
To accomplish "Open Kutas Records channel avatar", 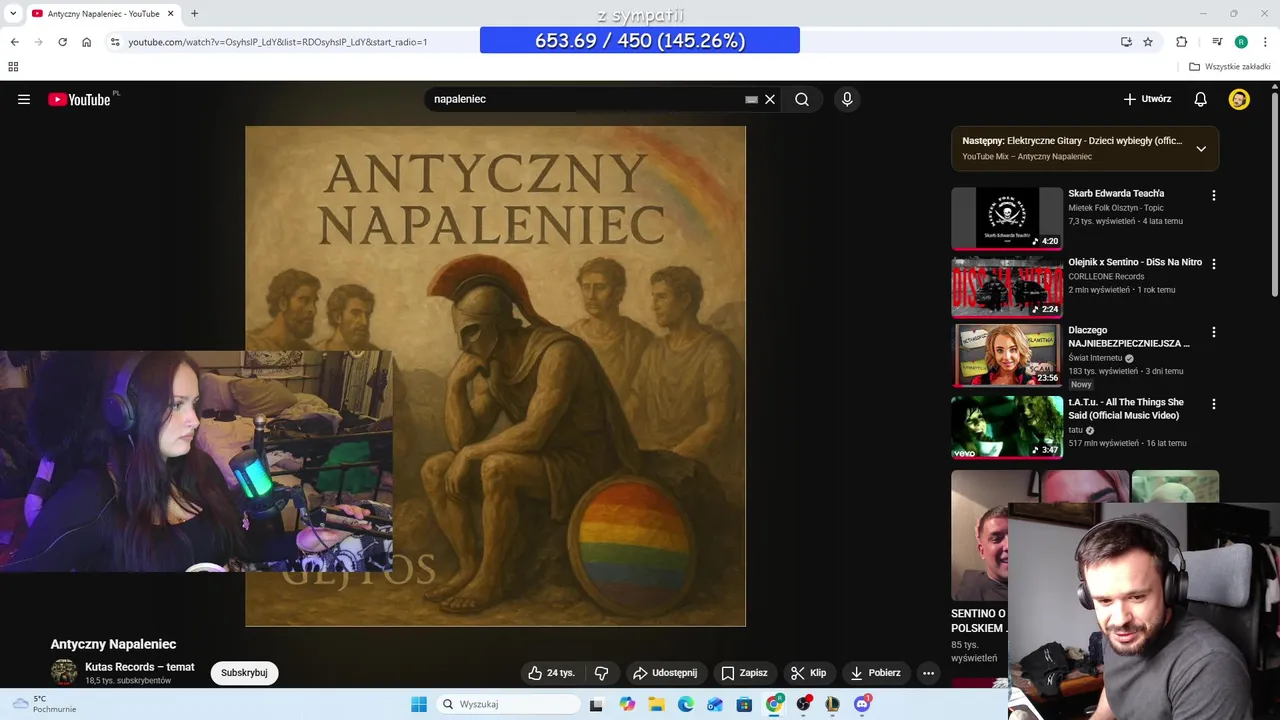I will (x=64, y=673).
